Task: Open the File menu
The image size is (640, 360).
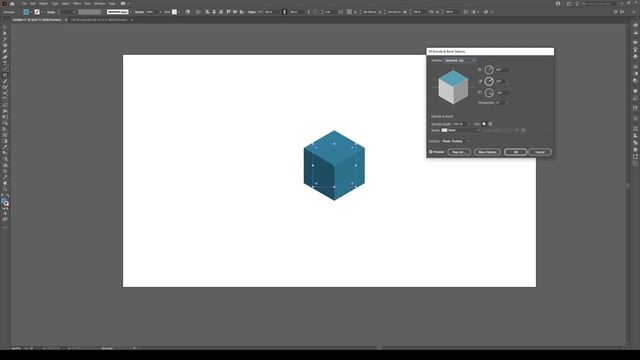Action: pos(24,4)
